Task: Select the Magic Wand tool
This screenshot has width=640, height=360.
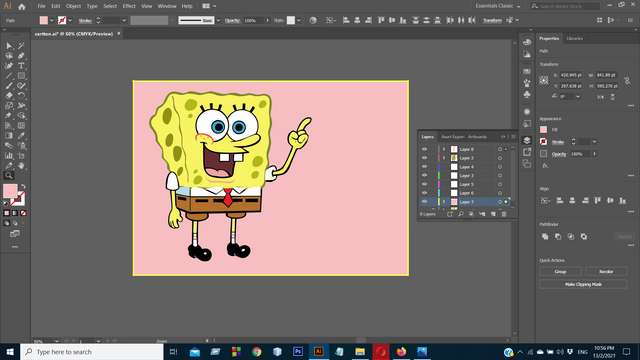Action: [21, 46]
